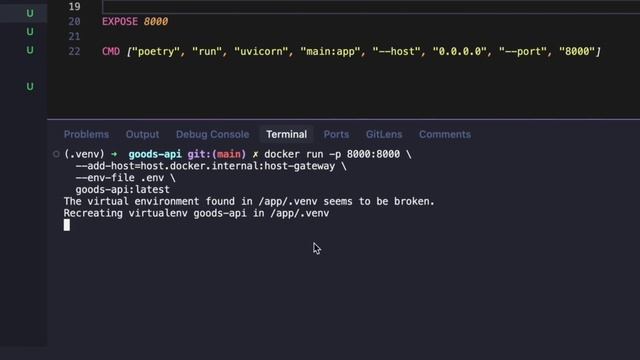Open the Debug Console tab
640x360 pixels.
click(x=212, y=134)
